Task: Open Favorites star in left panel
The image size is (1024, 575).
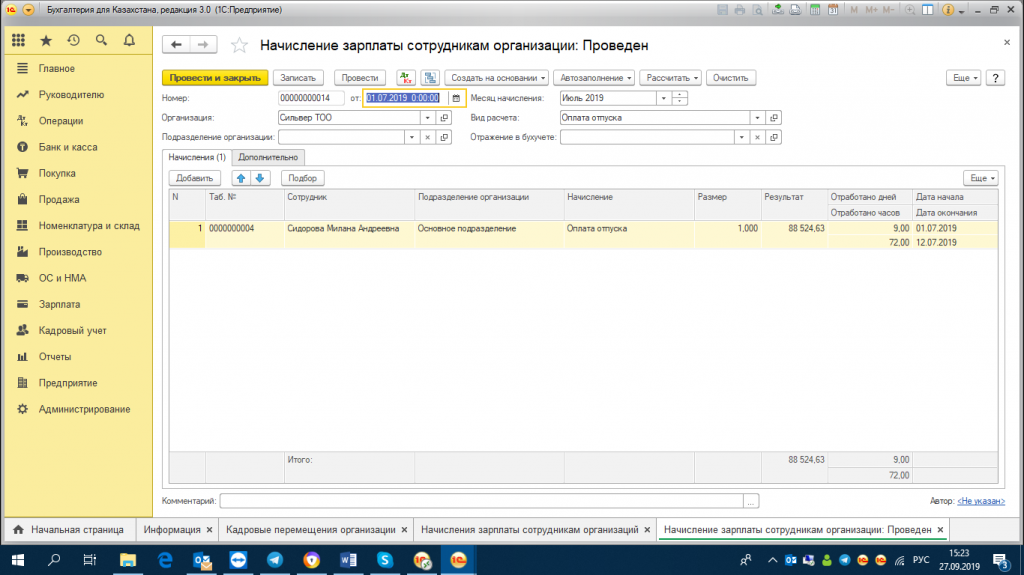Action: [46, 41]
